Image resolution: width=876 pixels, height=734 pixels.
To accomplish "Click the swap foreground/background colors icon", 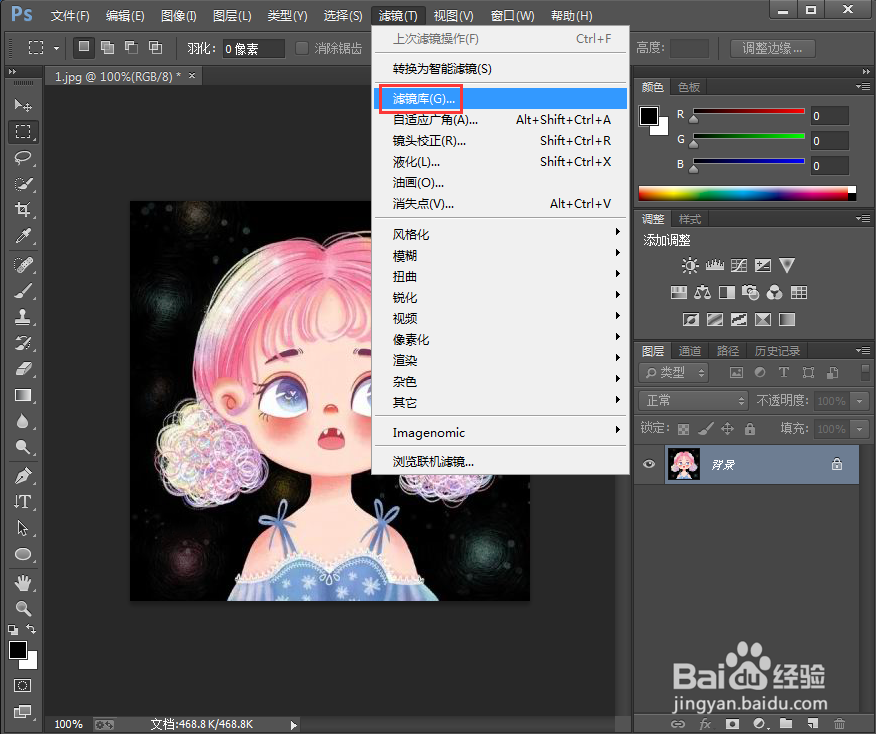I will pos(31,629).
